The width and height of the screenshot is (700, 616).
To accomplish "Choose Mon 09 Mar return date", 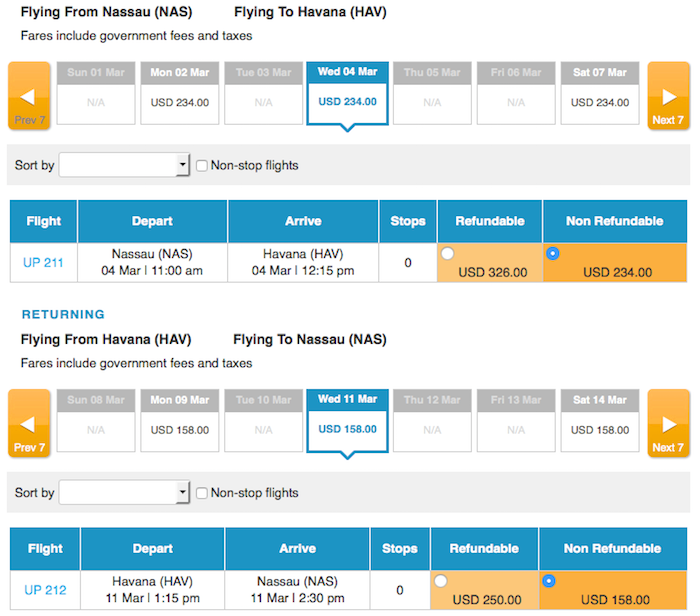I will (x=179, y=420).
